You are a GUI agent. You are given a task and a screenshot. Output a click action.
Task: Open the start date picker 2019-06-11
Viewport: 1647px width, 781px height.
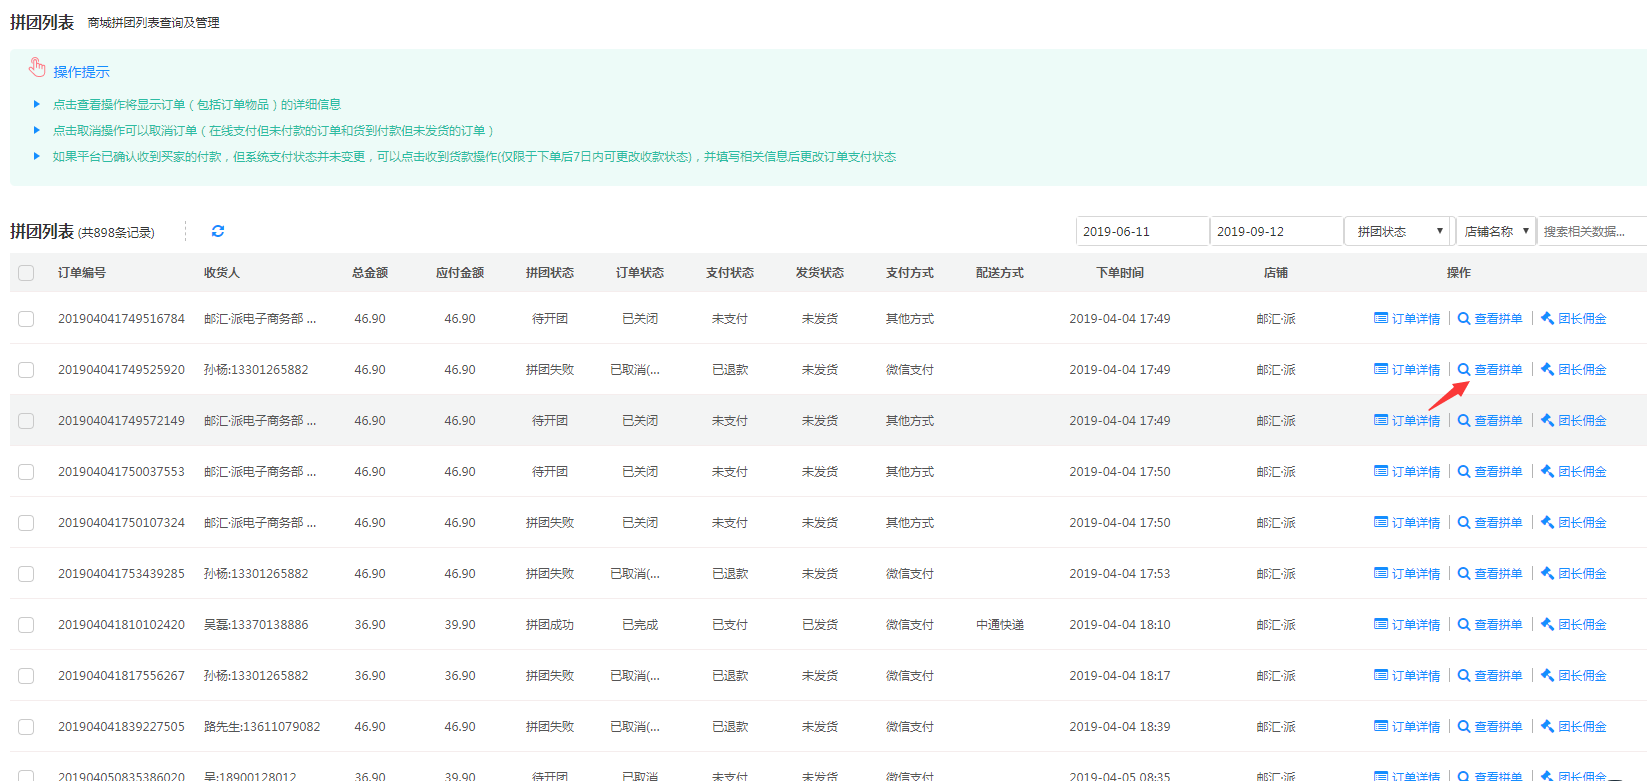1141,231
